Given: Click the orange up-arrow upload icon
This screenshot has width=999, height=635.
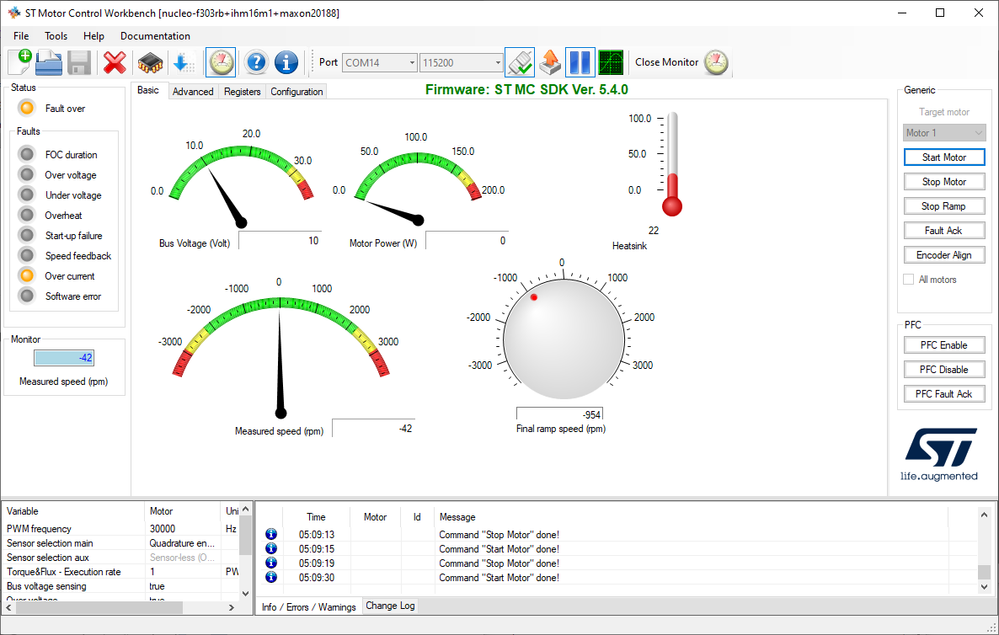Looking at the screenshot, I should point(549,62).
